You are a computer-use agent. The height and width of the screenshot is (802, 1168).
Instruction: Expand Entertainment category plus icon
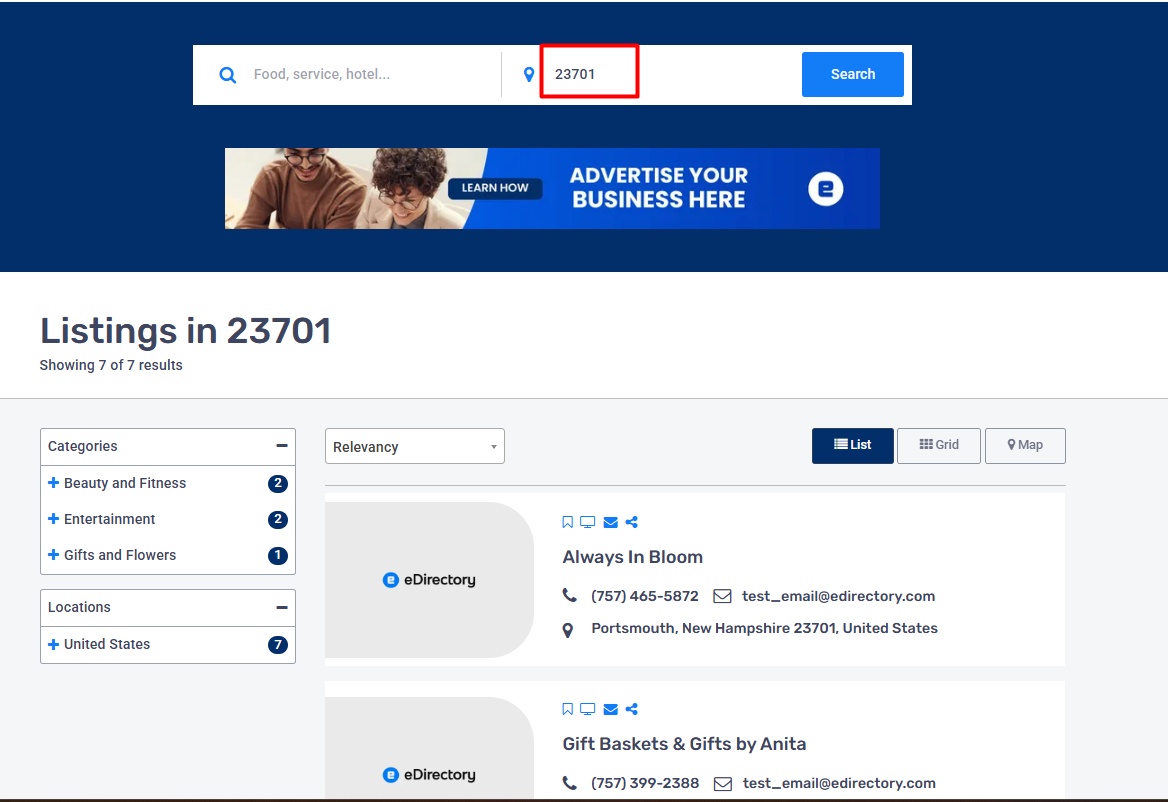[54, 518]
